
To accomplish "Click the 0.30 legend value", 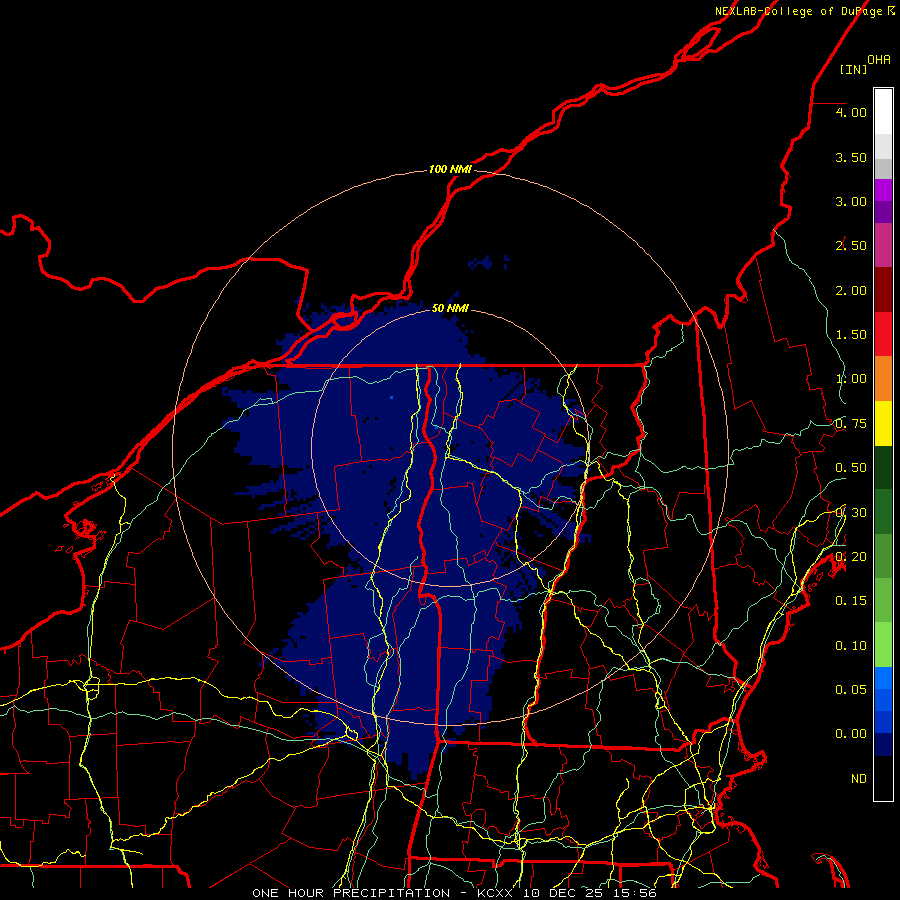I will [851, 513].
